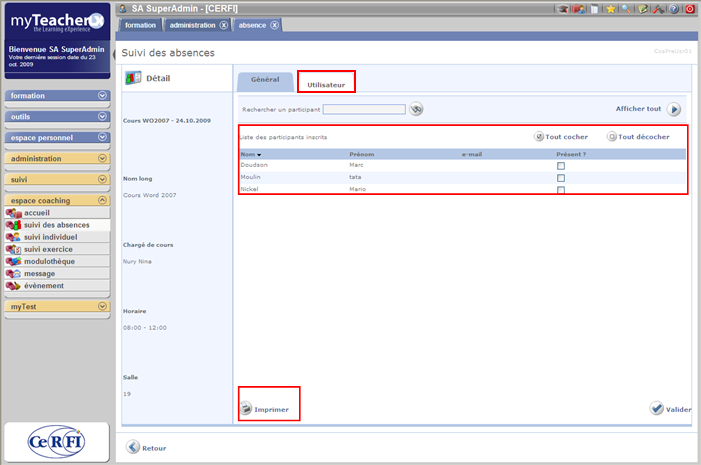Click the Rechercher un participant text field

pos(364,110)
